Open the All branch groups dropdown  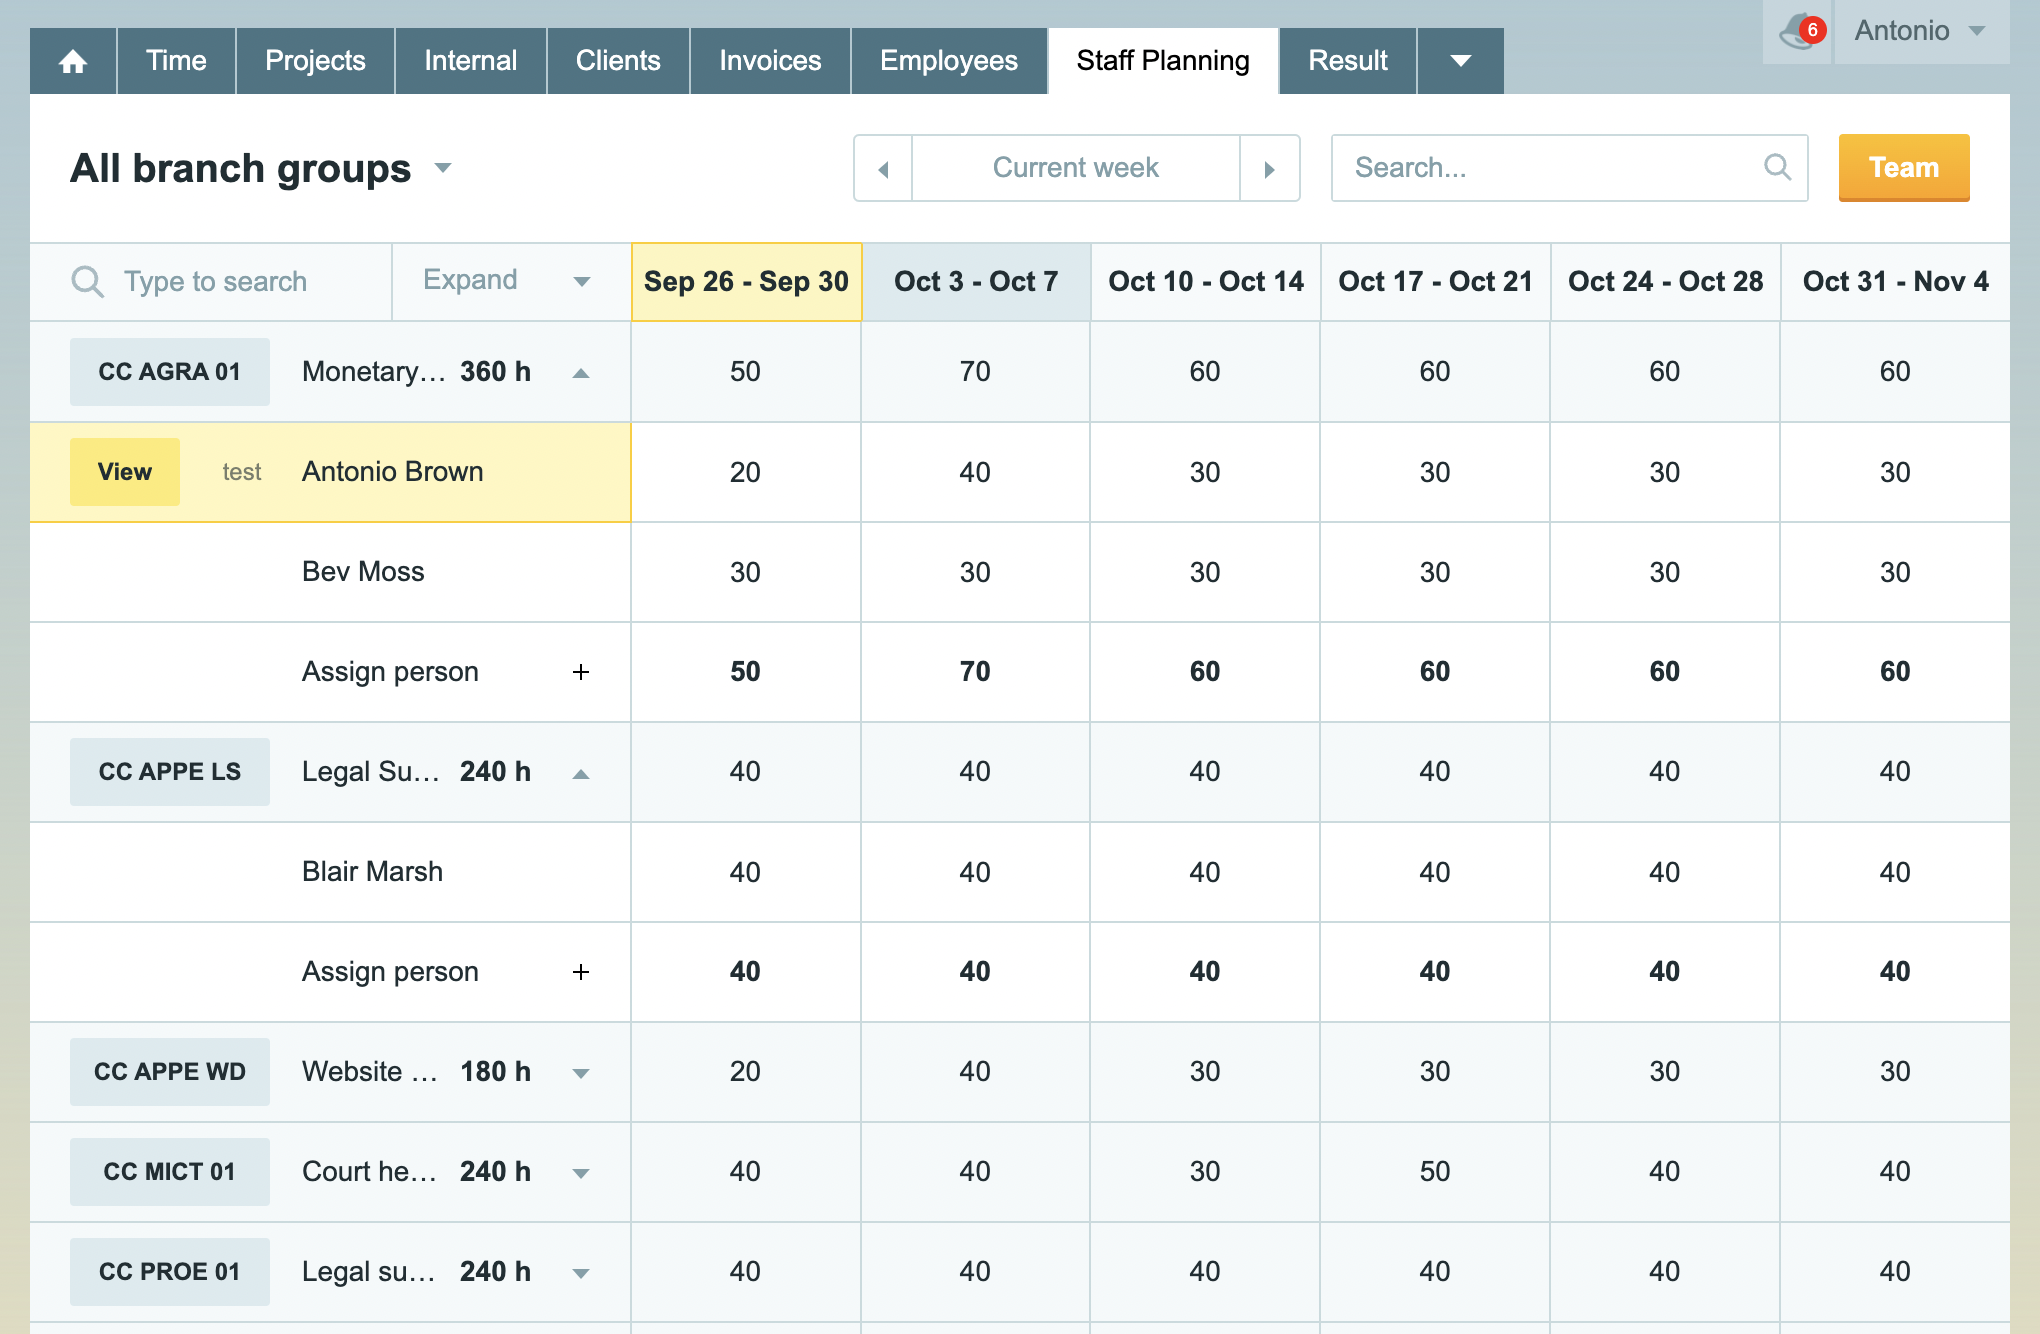(x=443, y=168)
